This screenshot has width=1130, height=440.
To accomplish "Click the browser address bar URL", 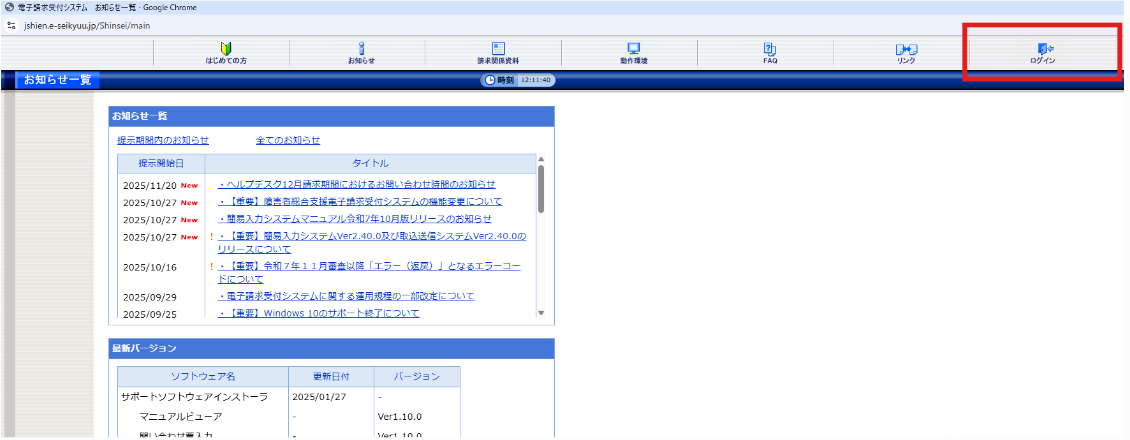I will point(95,25).
